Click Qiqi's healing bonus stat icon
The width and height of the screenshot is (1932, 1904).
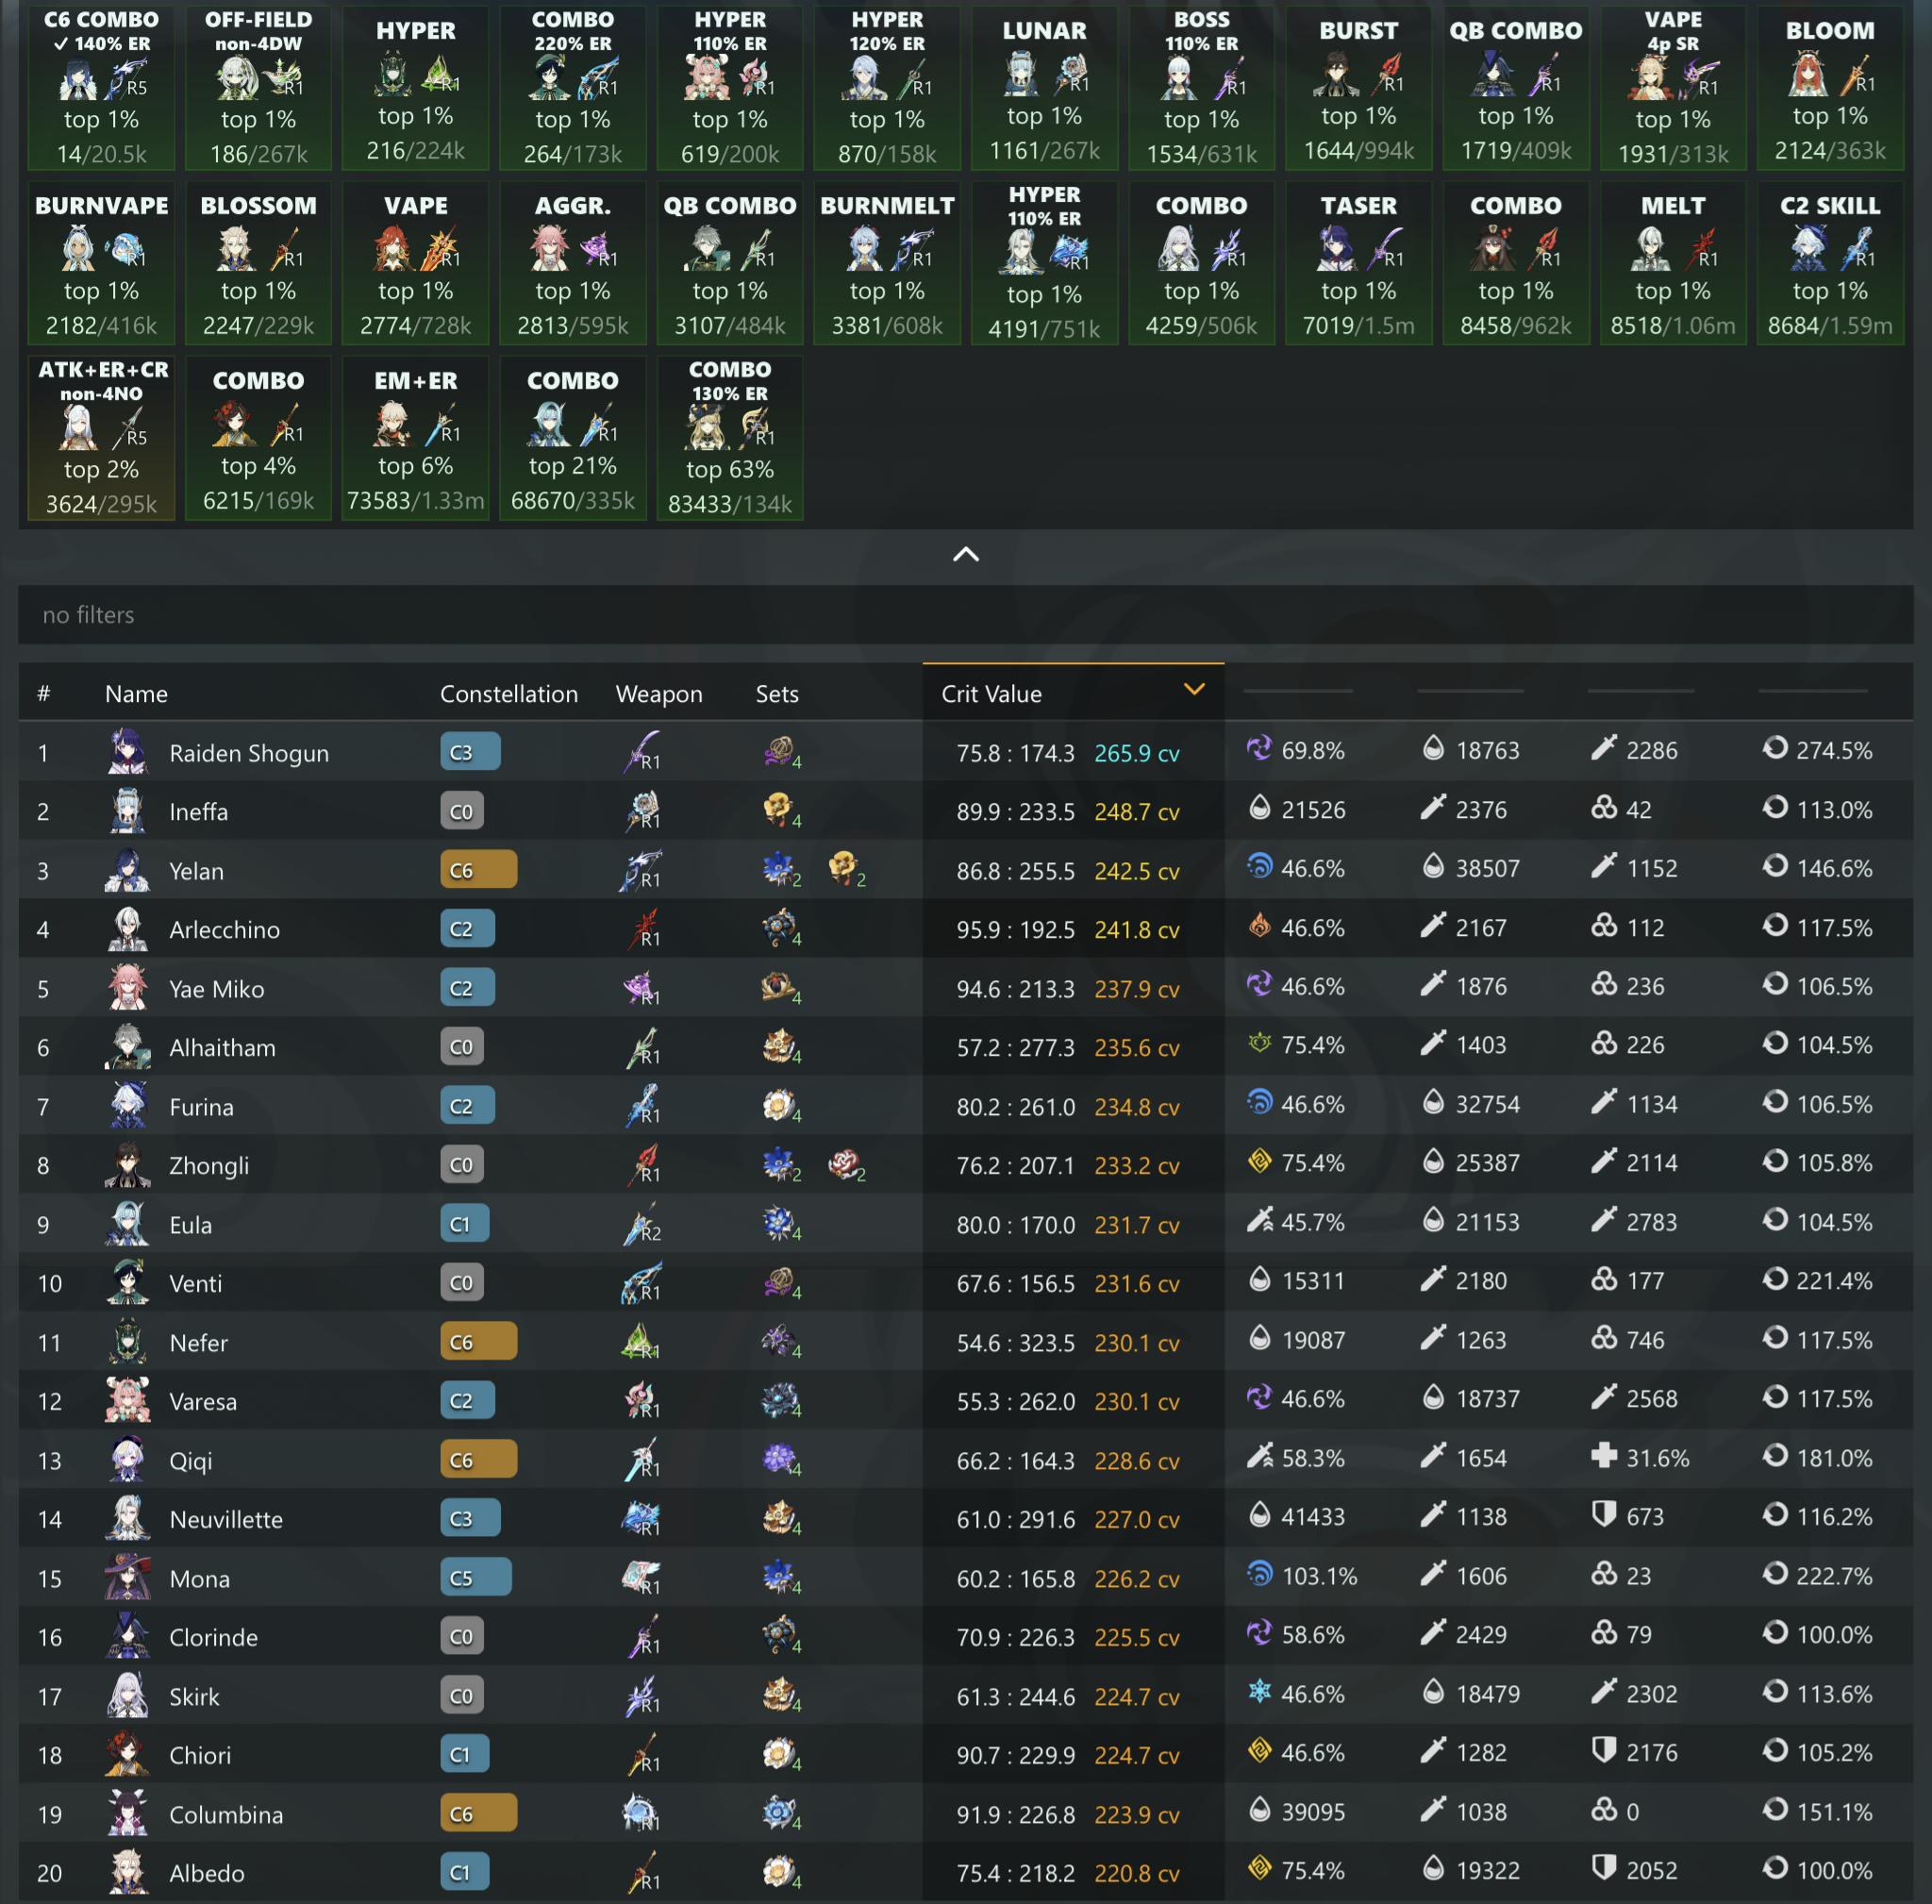(1604, 1457)
